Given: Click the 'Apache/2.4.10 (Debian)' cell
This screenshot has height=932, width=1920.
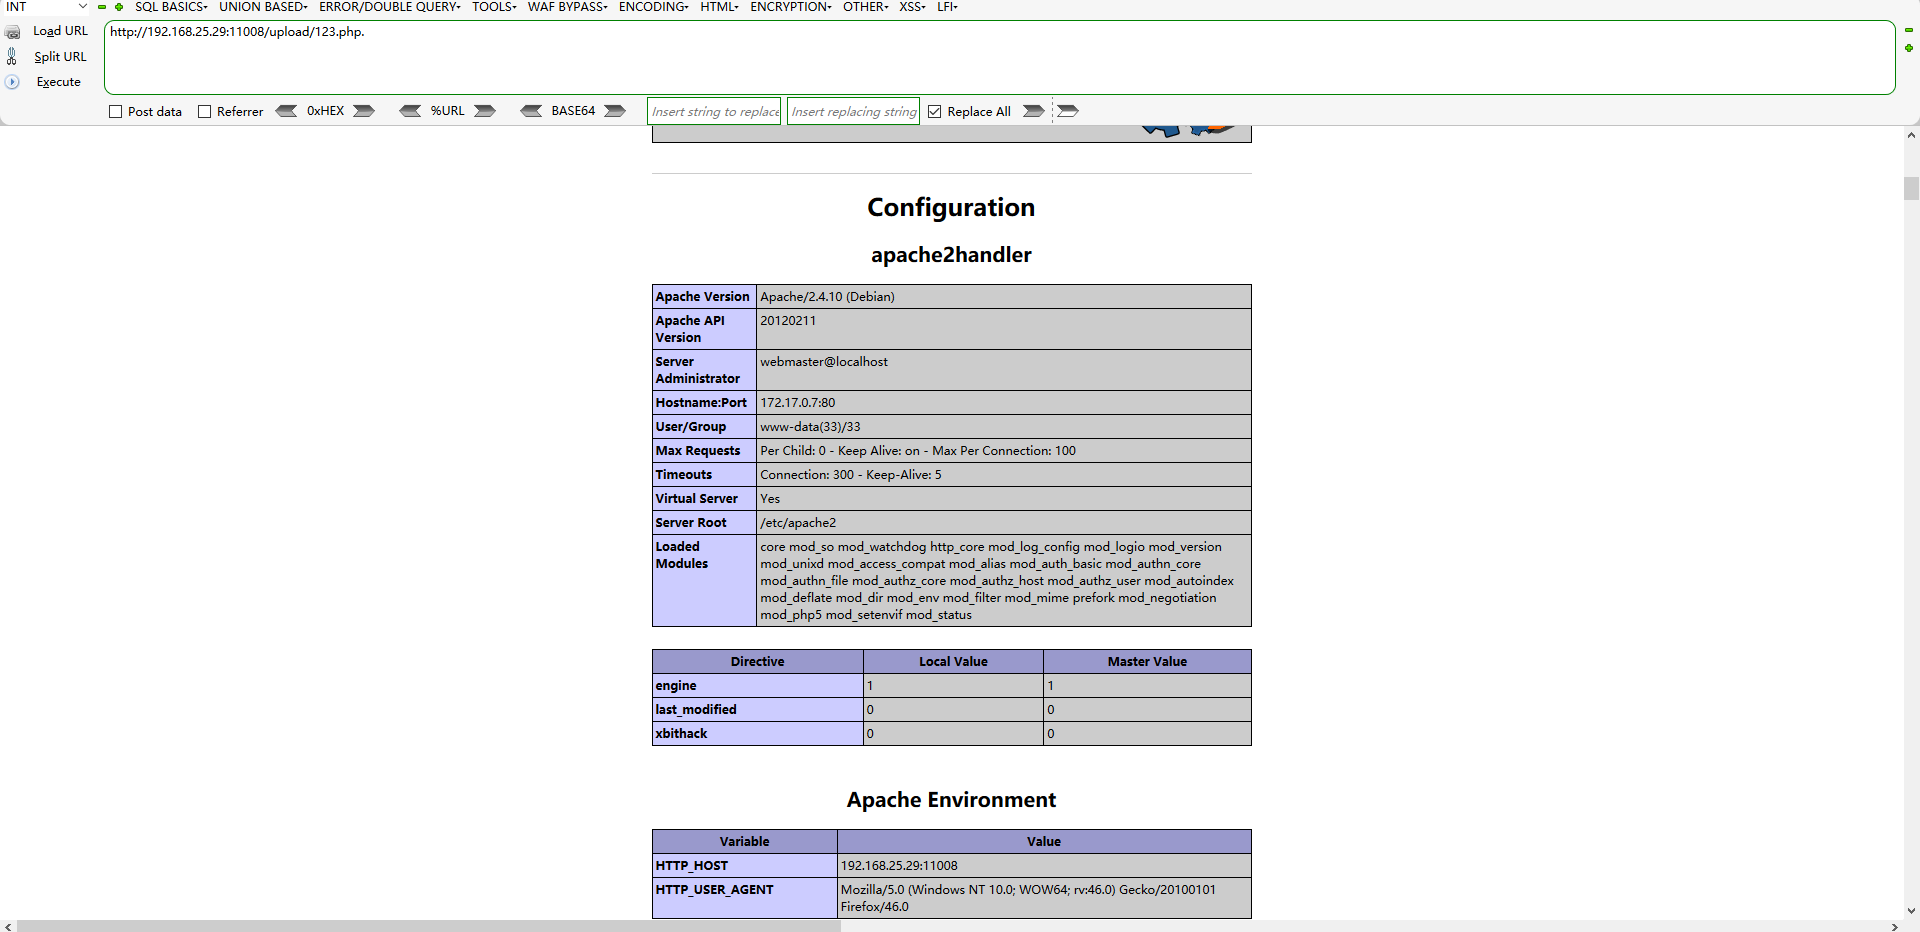Looking at the screenshot, I should pyautogui.click(x=1003, y=297).
